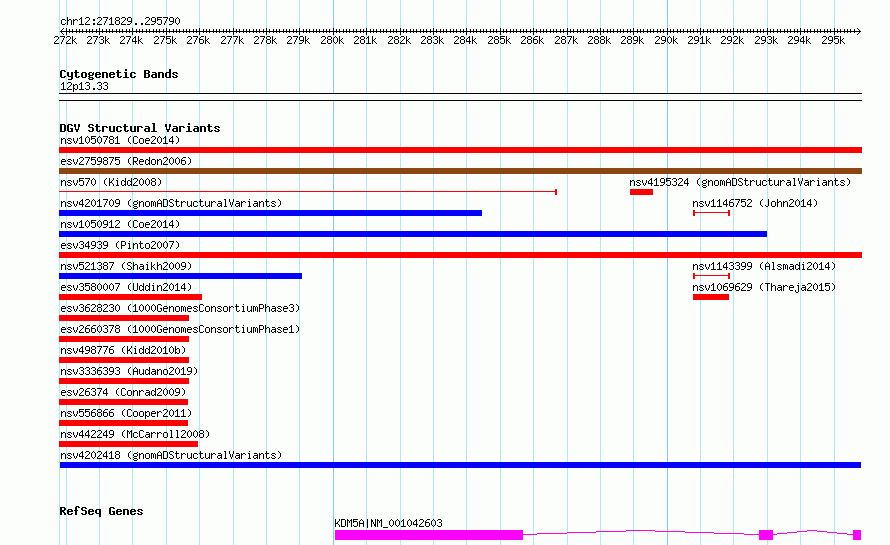Open variant esv3580007 (Uddin2014) label
890x545 pixels.
(126, 287)
